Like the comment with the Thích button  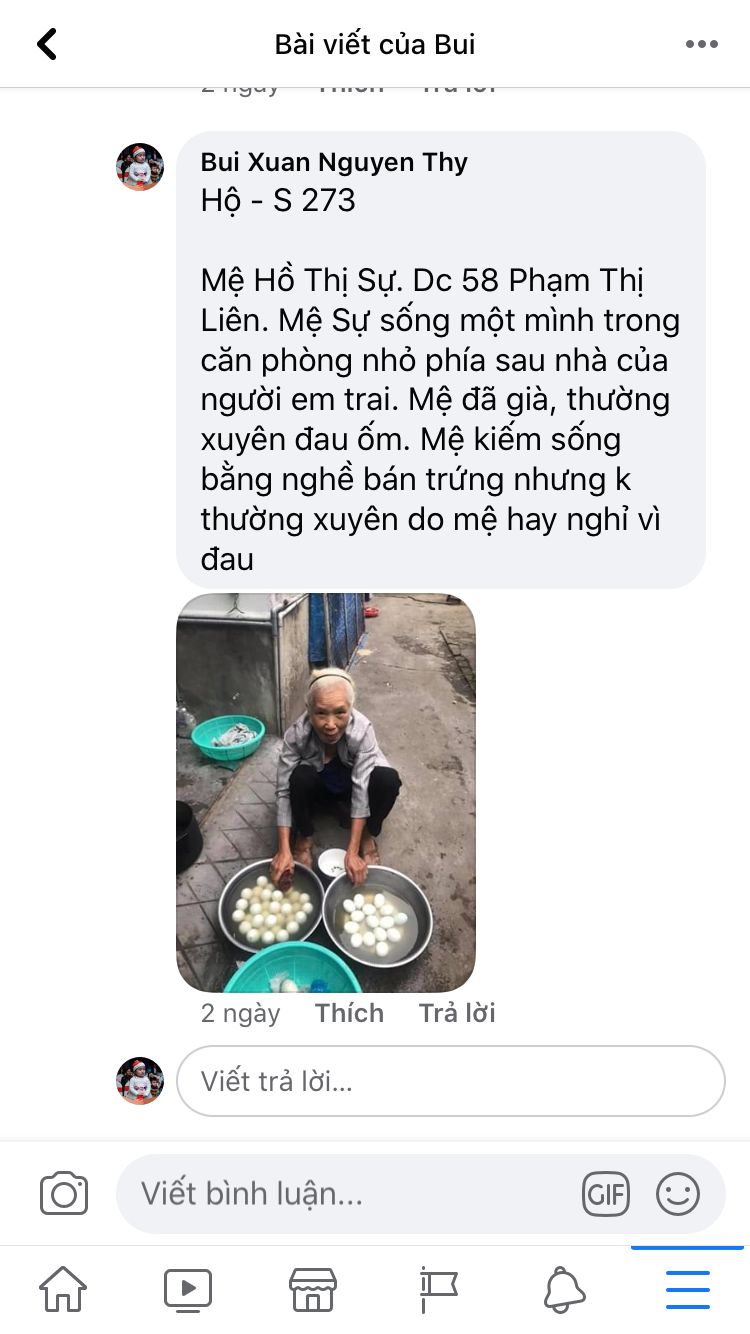(x=350, y=1013)
